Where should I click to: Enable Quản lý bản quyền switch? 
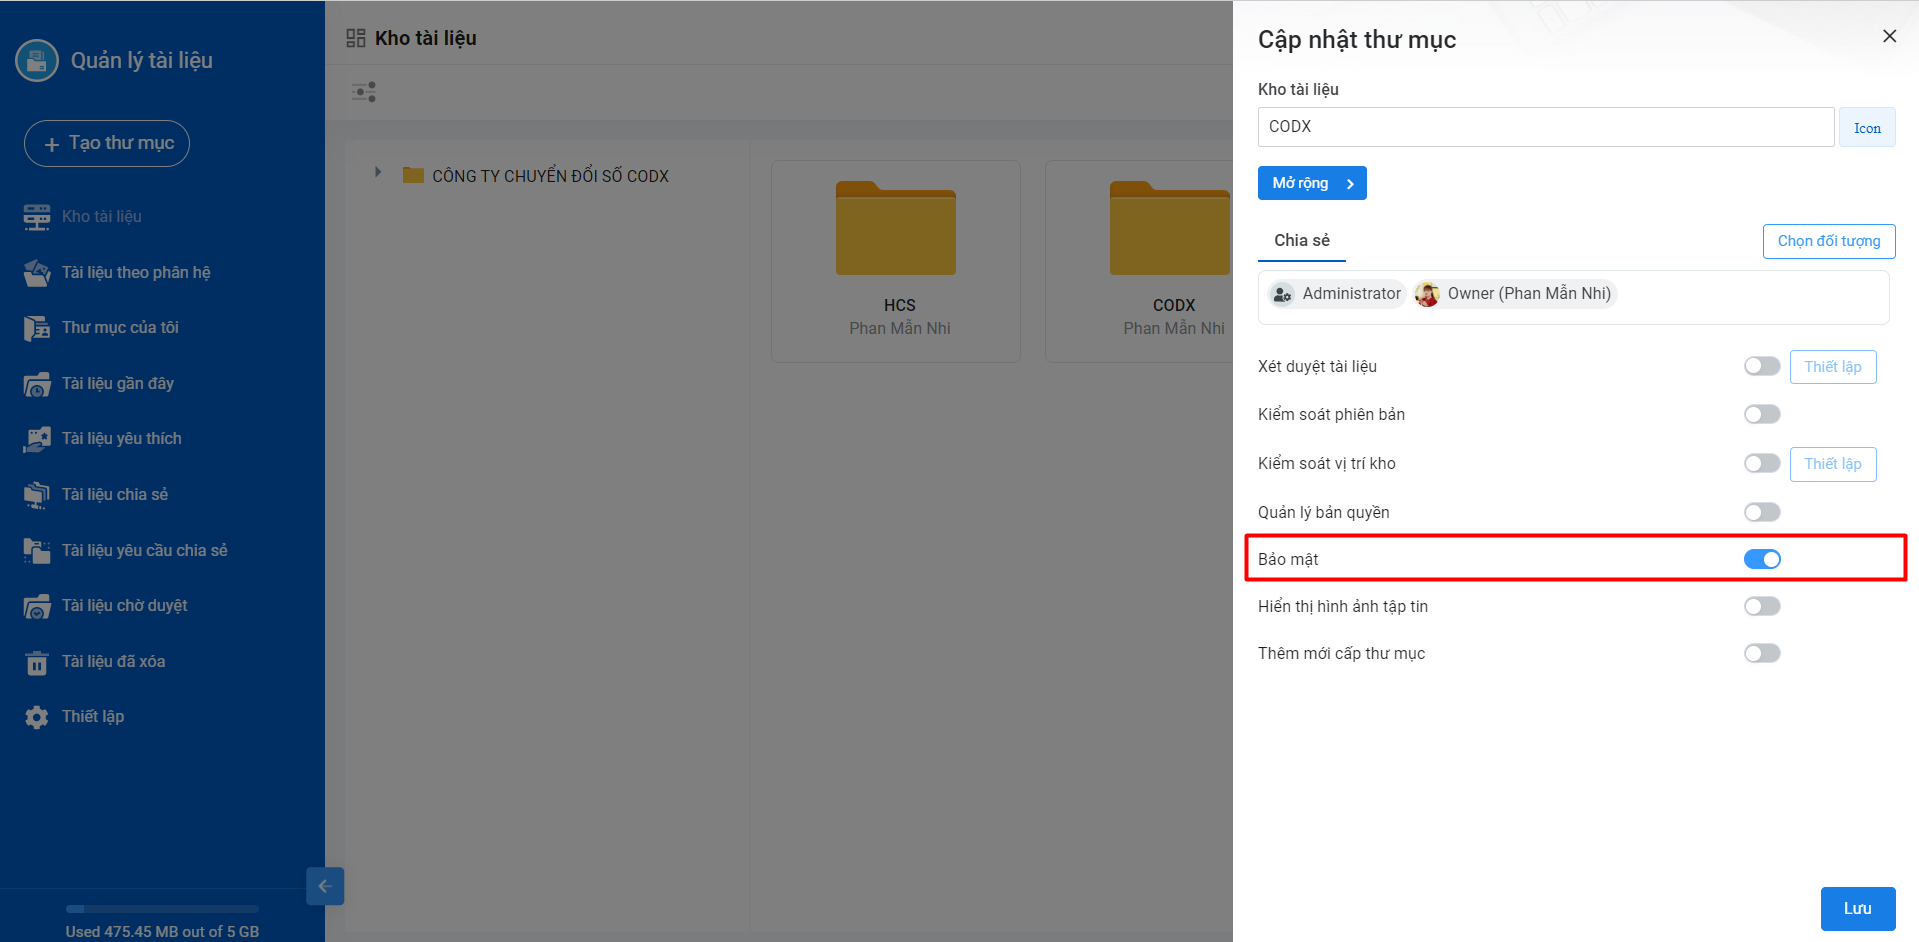click(1762, 512)
